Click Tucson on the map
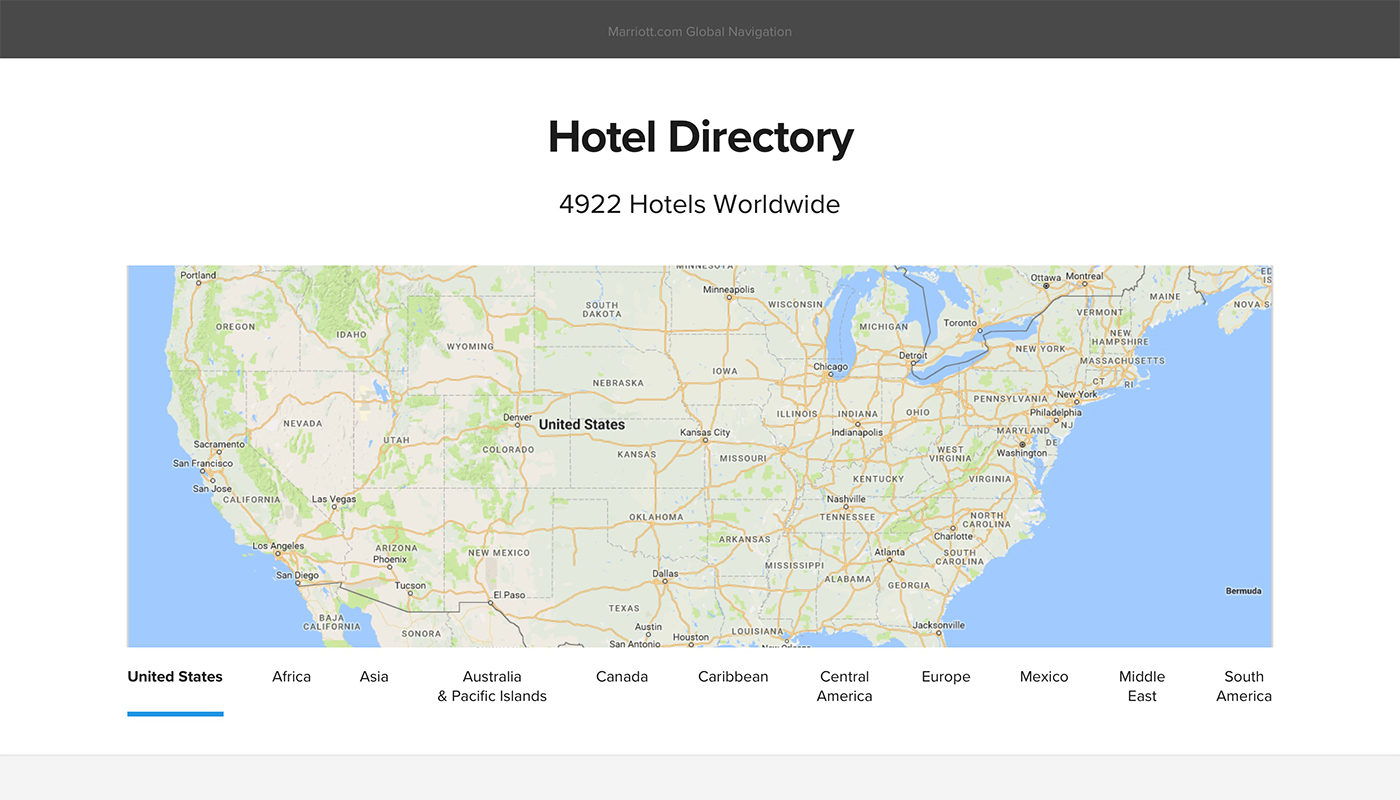1400x800 pixels. [x=410, y=586]
